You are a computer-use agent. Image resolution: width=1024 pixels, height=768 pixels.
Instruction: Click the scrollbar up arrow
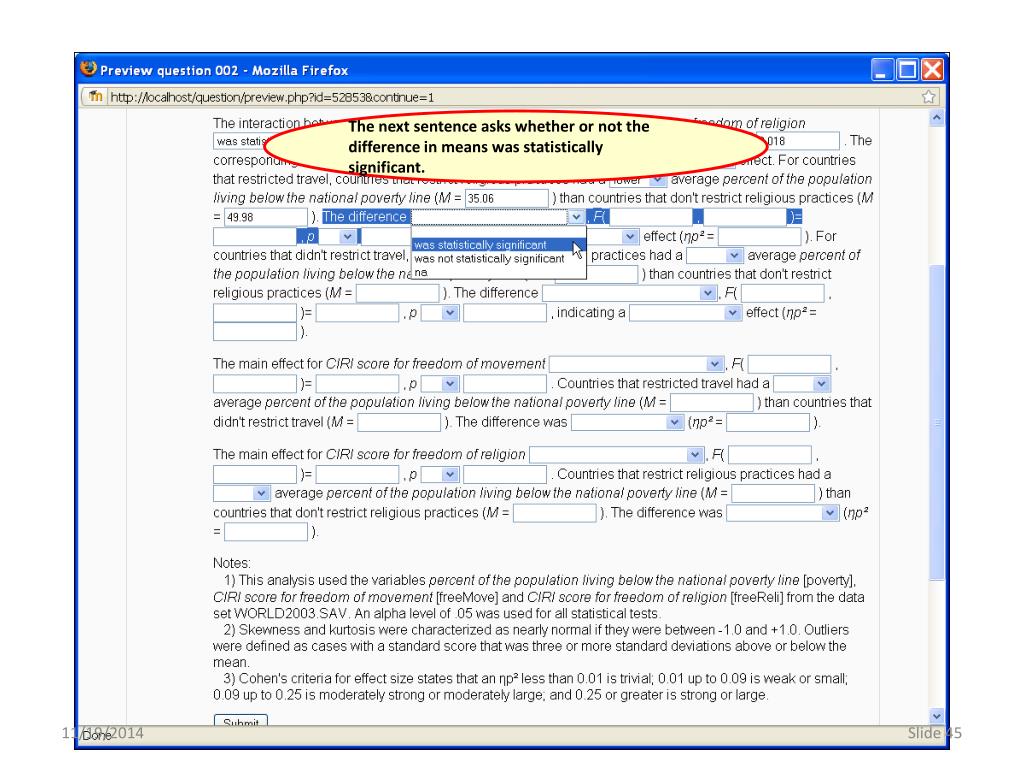coord(936,118)
